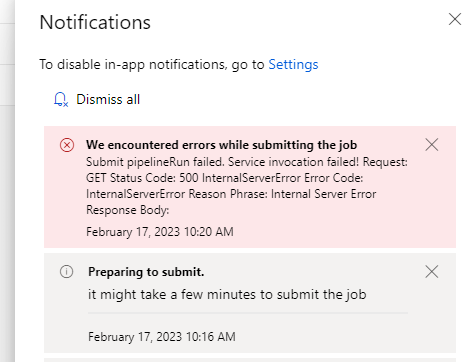The width and height of the screenshot is (466, 362).
Task: Click the partially visible notification card at the bottom
Action: click(x=250, y=360)
